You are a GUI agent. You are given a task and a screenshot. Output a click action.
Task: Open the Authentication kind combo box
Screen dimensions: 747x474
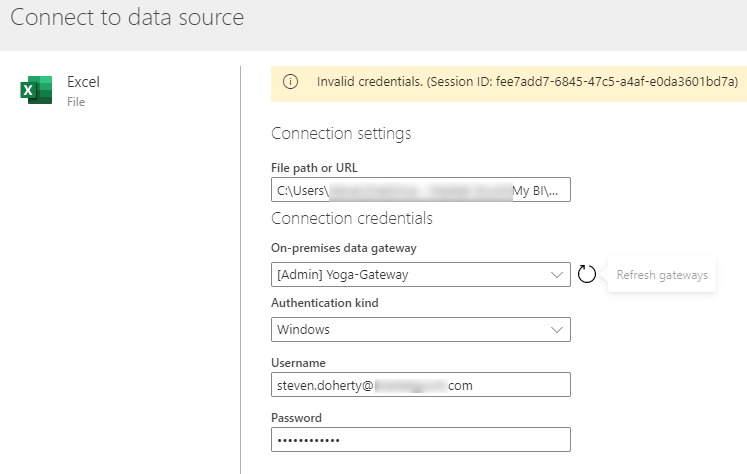(x=421, y=330)
